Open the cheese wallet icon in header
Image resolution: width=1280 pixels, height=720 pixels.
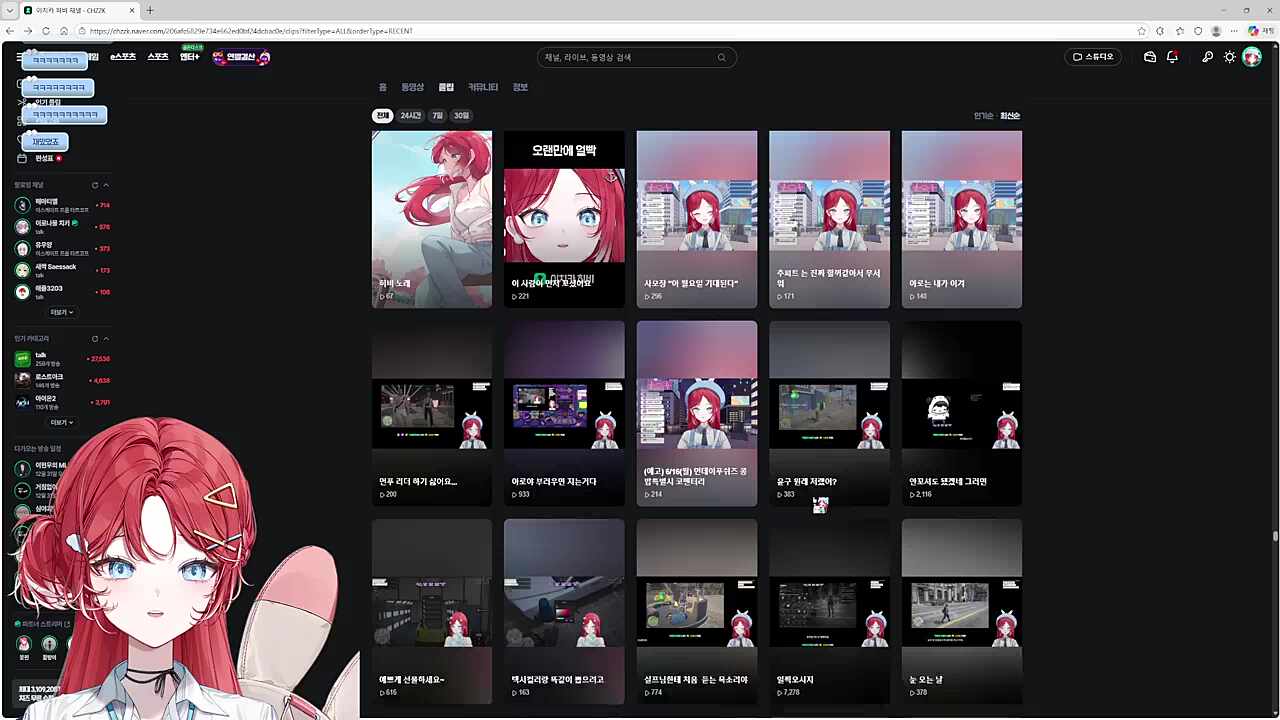[x=1150, y=57]
